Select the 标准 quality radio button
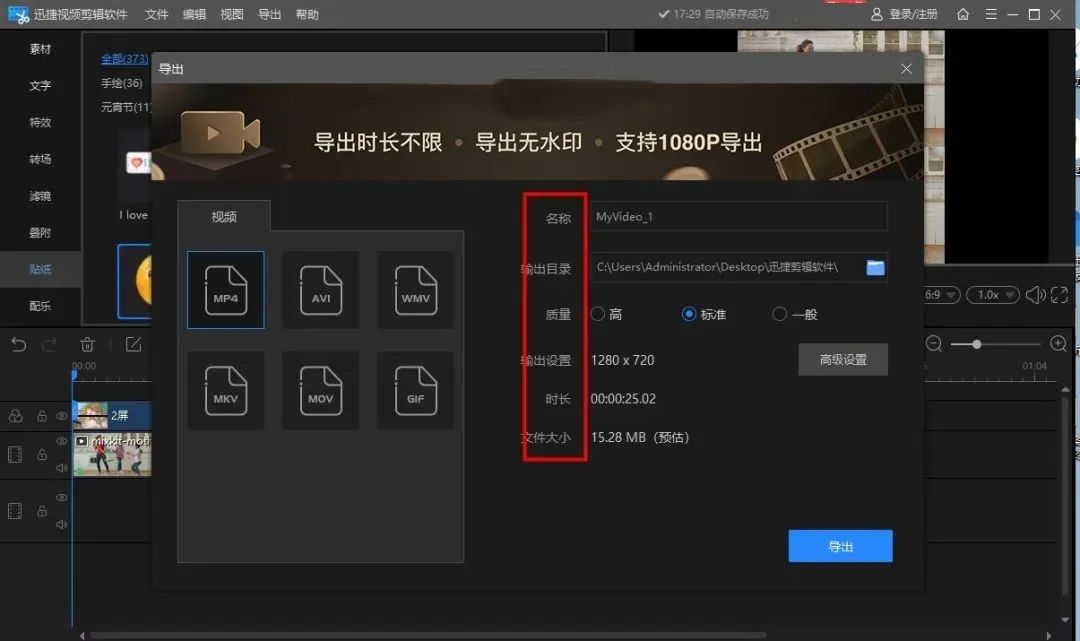The image size is (1080, 641). pyautogui.click(x=689, y=313)
